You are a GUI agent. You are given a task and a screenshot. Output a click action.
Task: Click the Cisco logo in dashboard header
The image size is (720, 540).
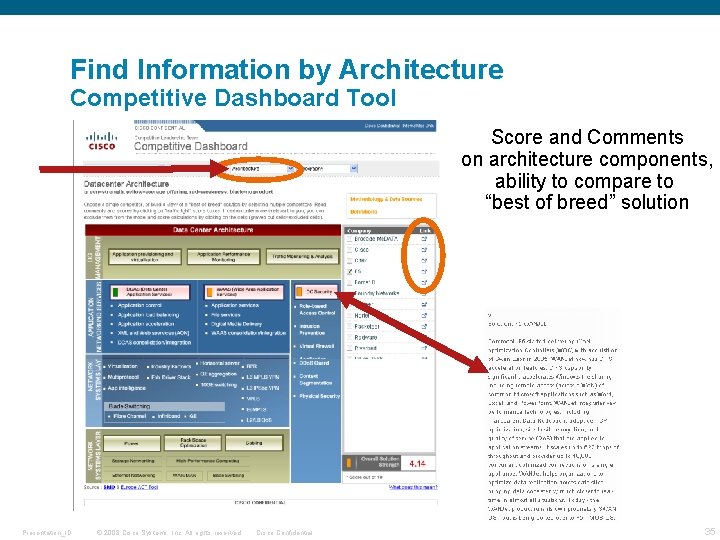[x=102, y=141]
